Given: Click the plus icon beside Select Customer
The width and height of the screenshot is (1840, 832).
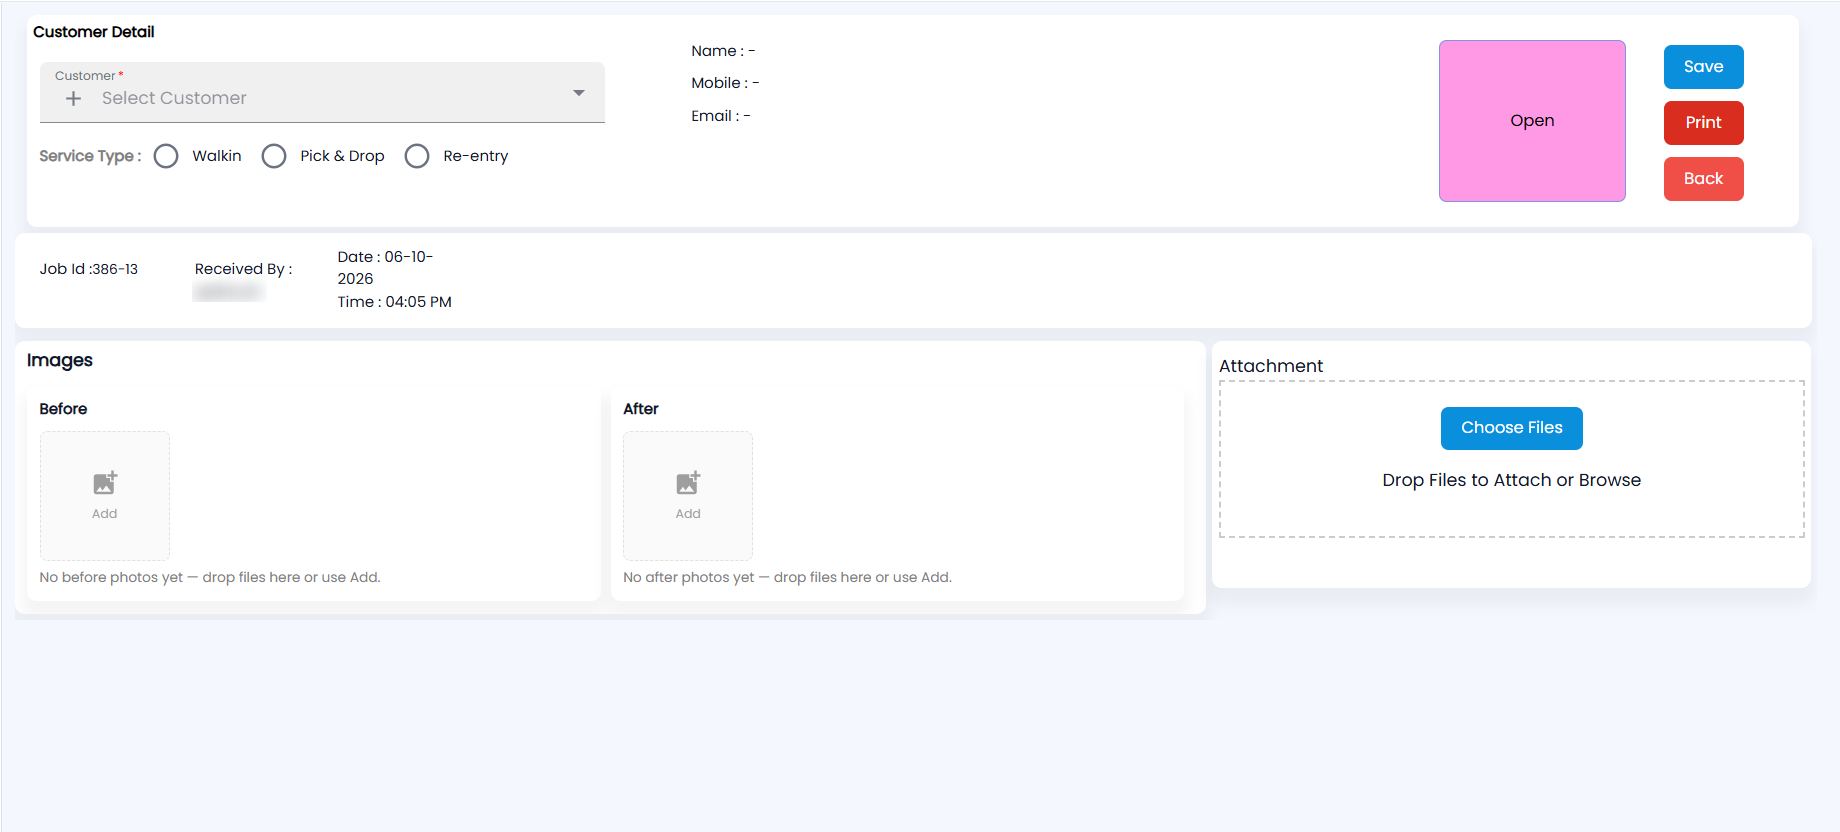Looking at the screenshot, I should coord(73,99).
